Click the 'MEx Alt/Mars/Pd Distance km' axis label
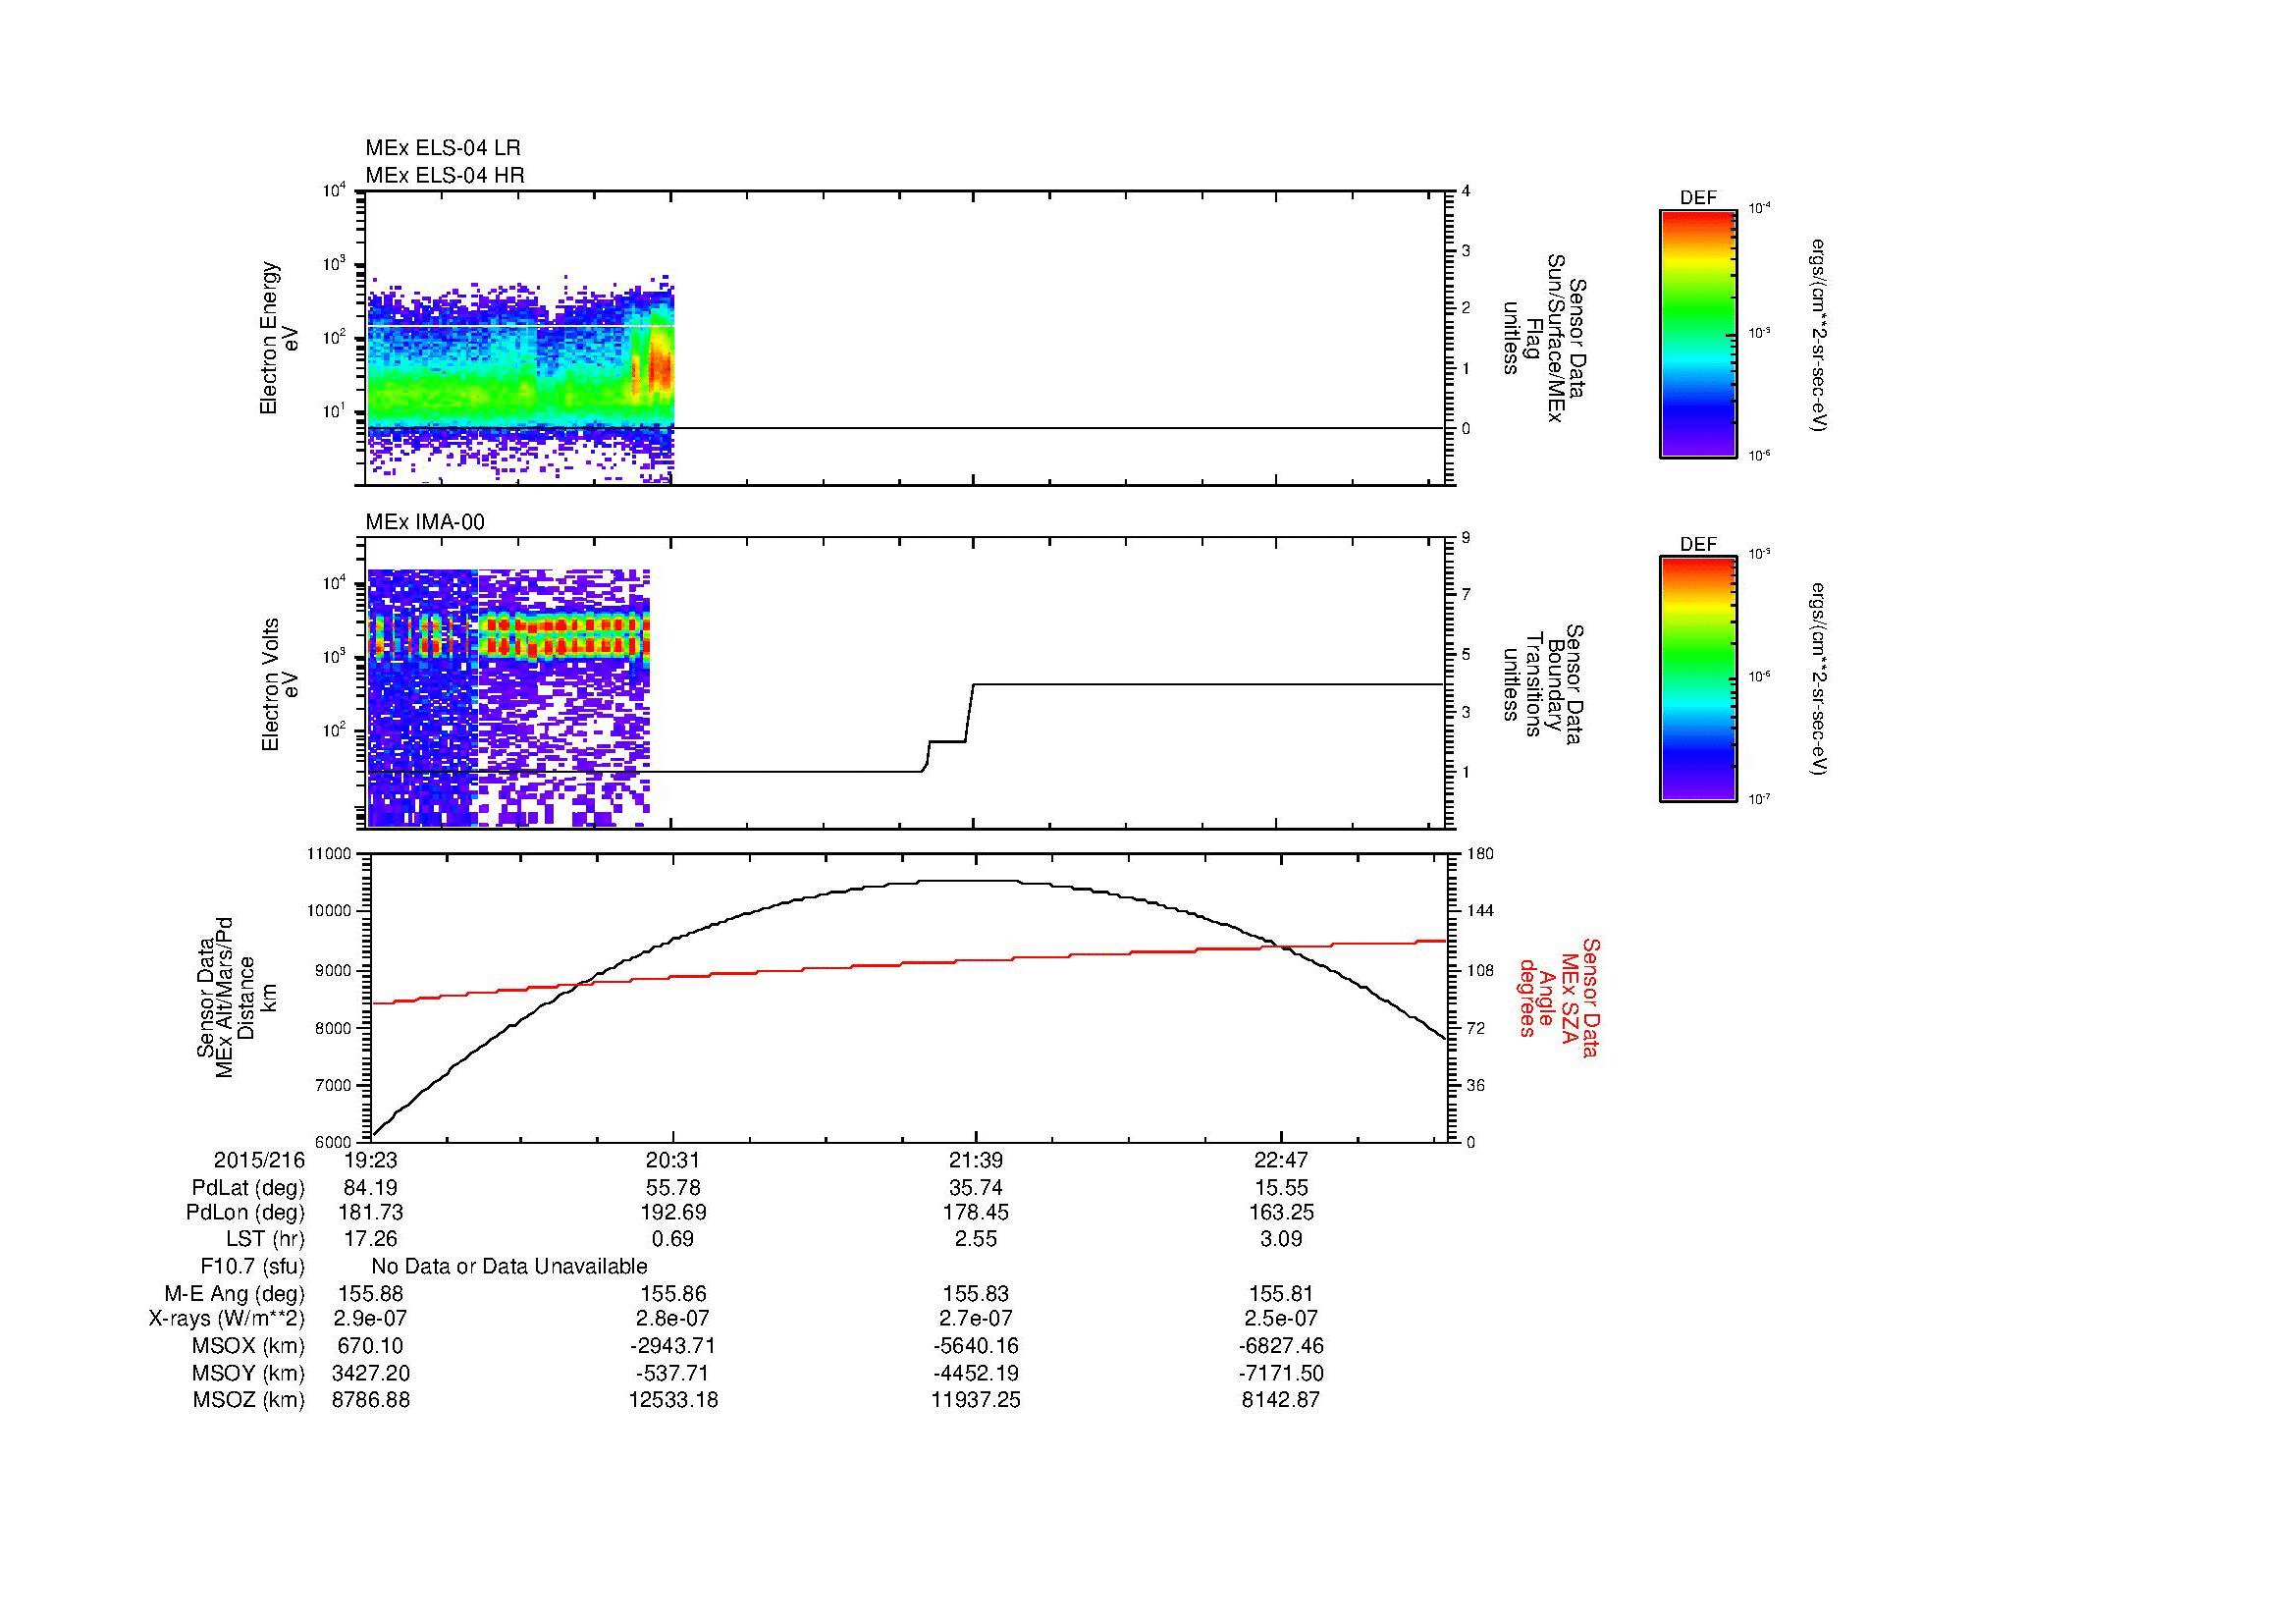Viewport: 2296px width, 1623px height. (236, 998)
